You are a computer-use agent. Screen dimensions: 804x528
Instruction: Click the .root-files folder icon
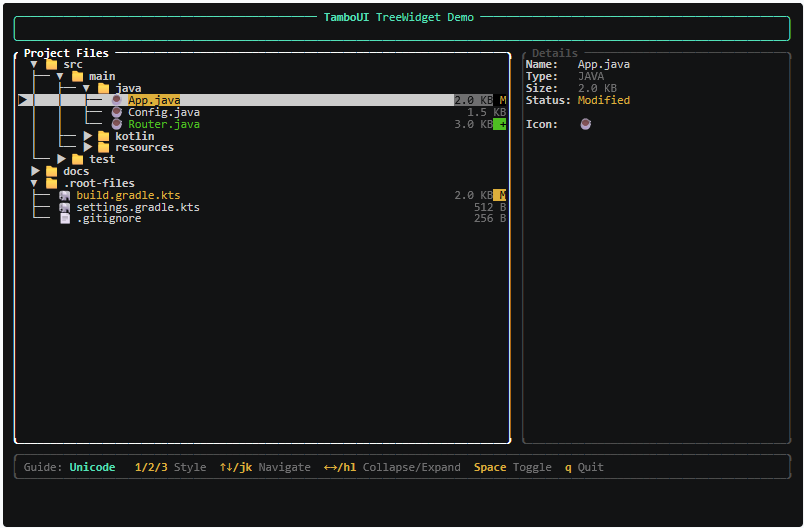[x=51, y=183]
